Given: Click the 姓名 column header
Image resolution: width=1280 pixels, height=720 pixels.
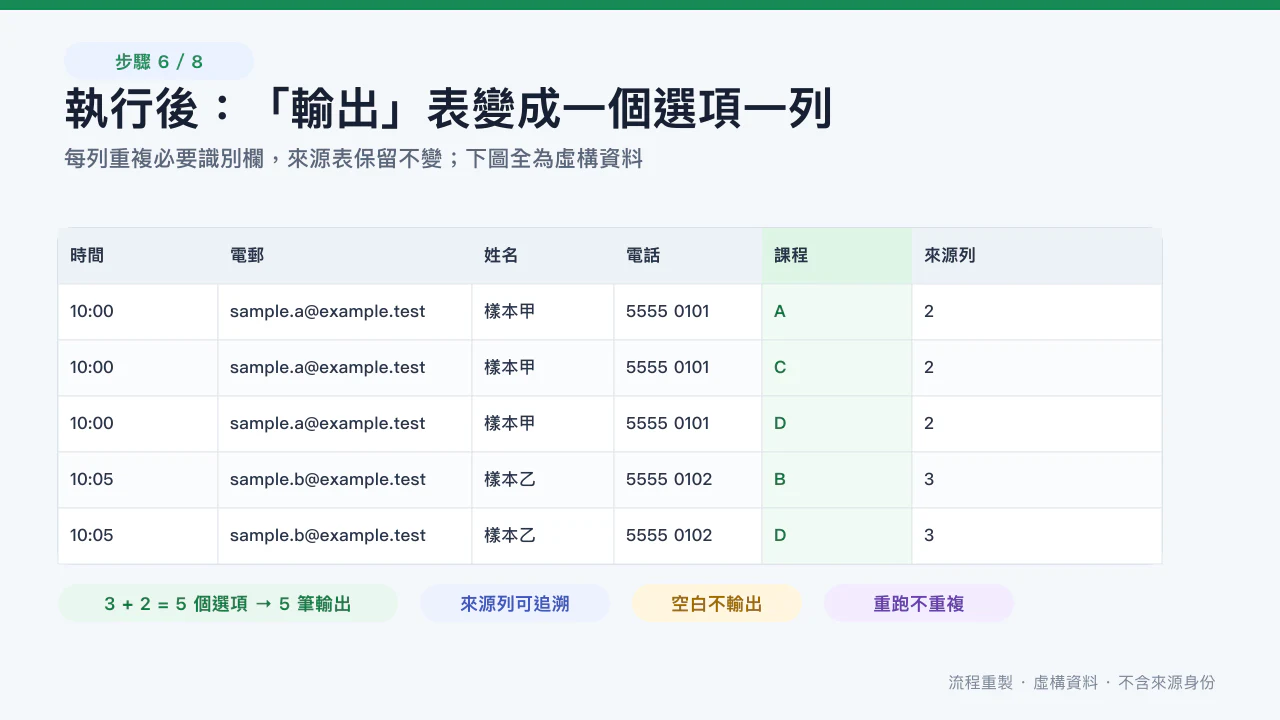Looking at the screenshot, I should (543, 256).
